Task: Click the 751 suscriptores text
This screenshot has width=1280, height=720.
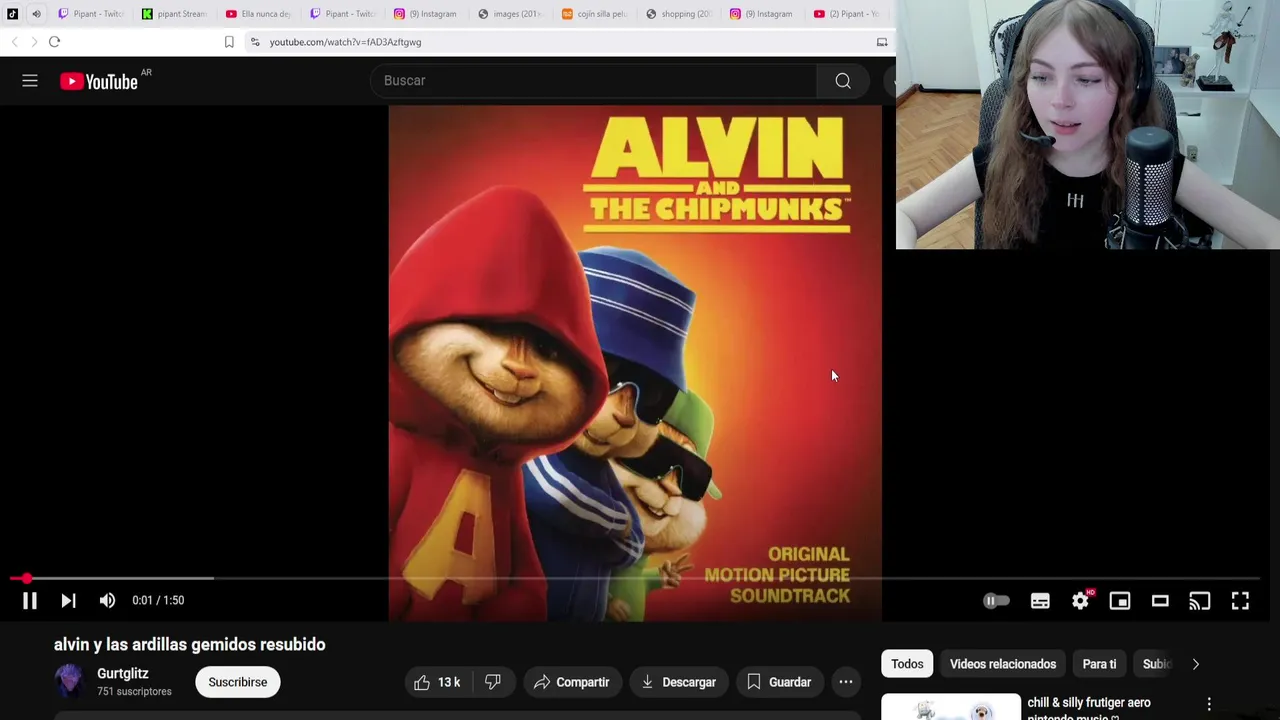Action: 134,692
